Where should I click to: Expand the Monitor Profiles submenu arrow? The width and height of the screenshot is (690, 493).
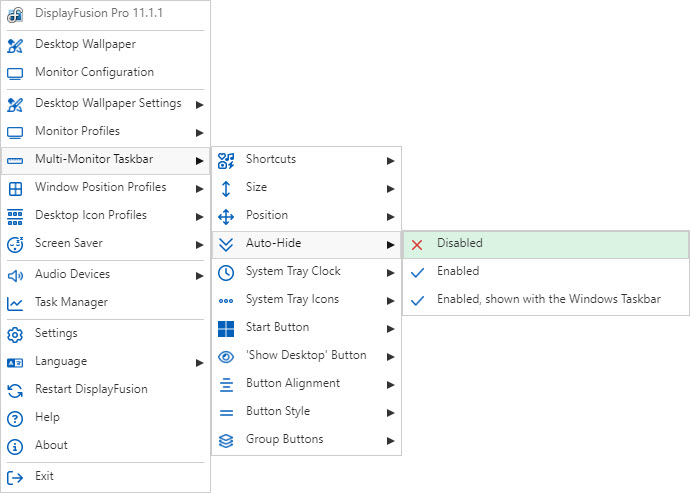click(200, 132)
